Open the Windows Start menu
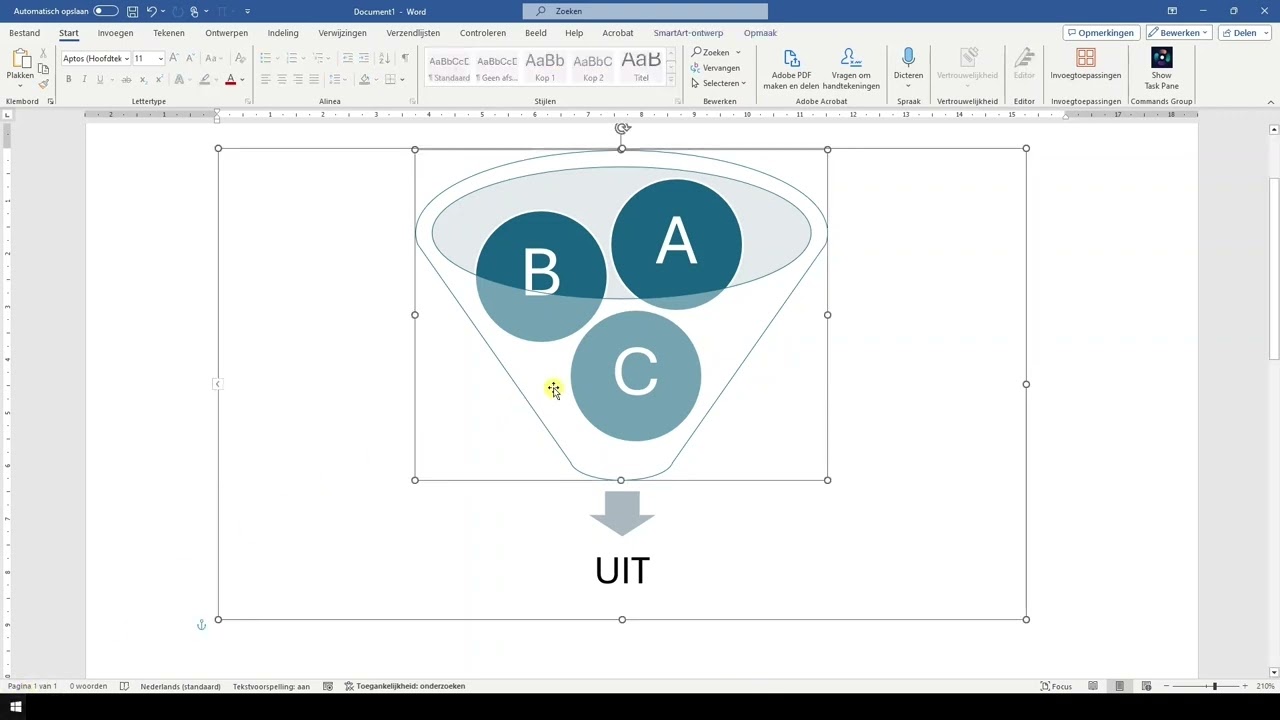The width and height of the screenshot is (1280, 720). pos(15,708)
